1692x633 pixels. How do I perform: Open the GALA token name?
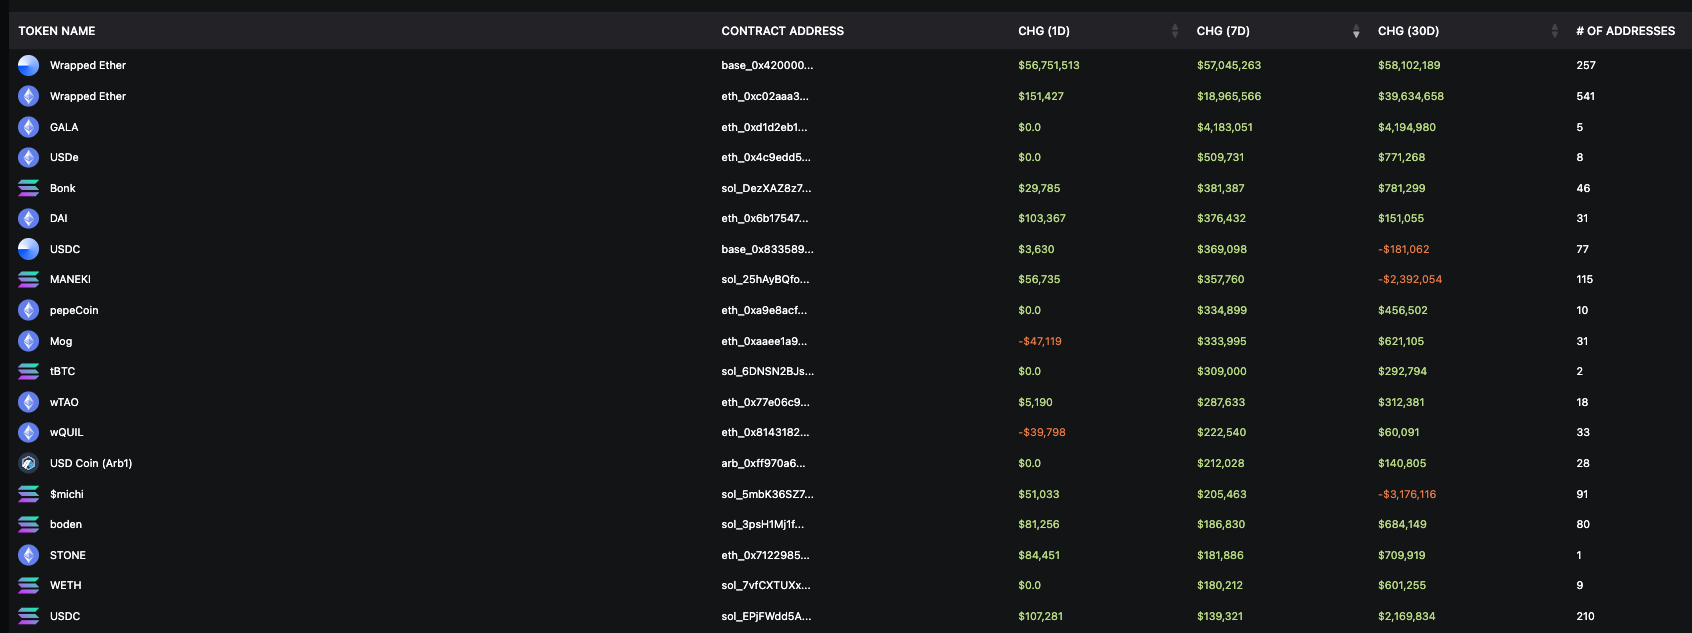click(x=64, y=127)
